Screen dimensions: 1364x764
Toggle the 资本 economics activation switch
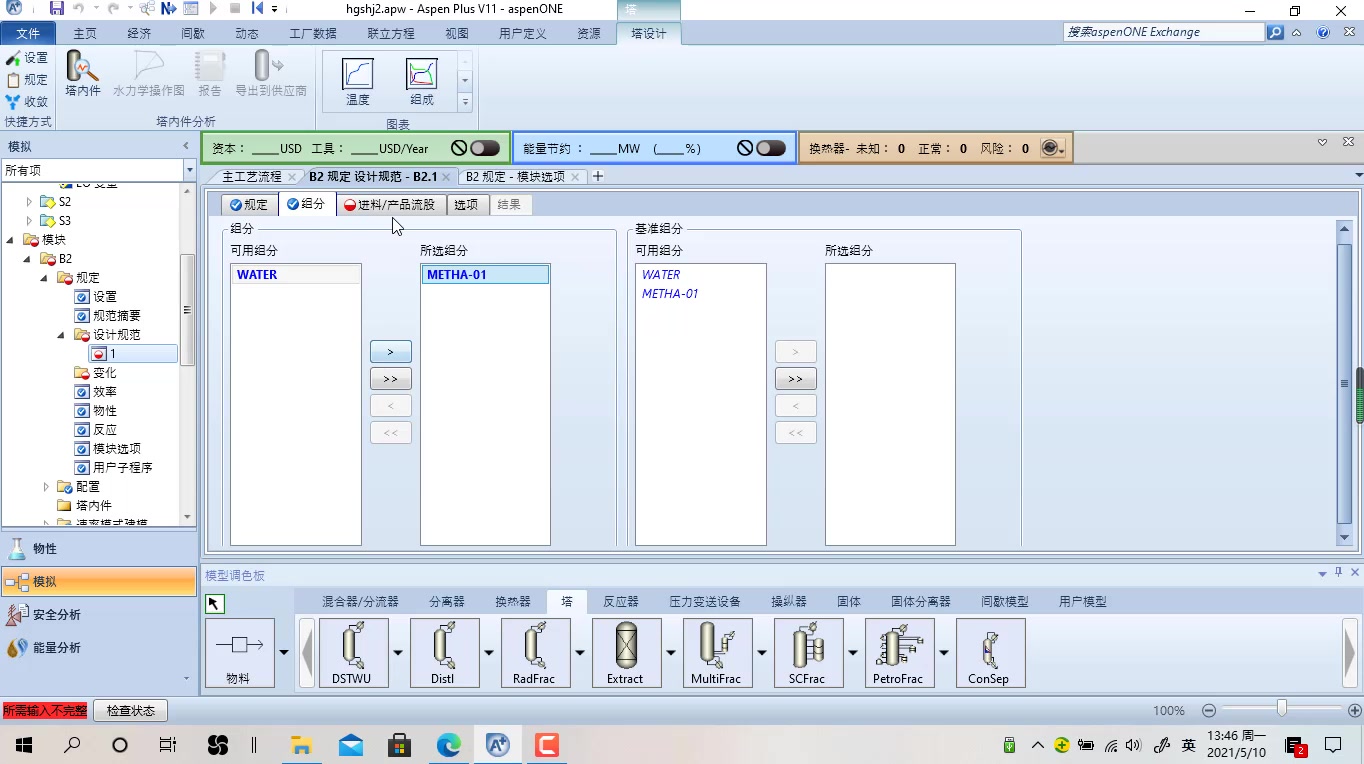click(x=484, y=148)
